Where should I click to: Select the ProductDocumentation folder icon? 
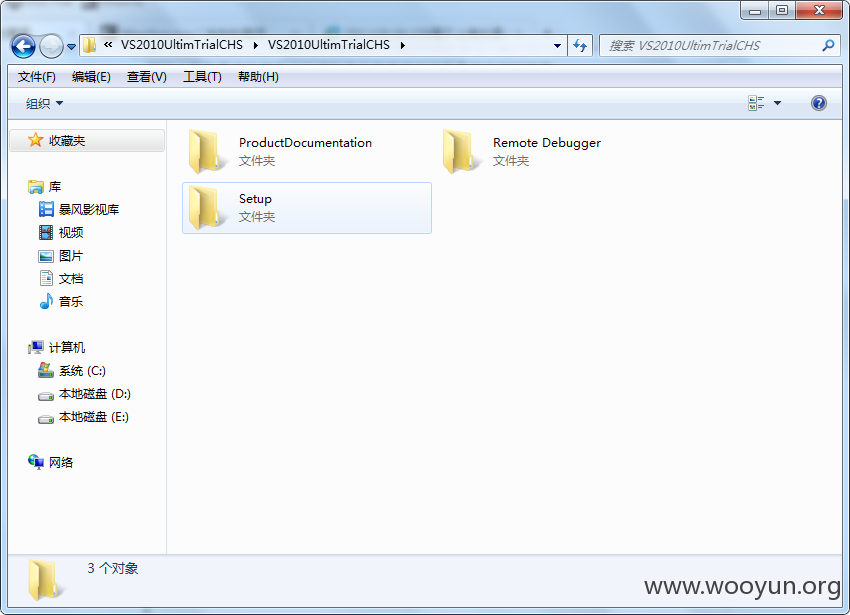point(208,151)
